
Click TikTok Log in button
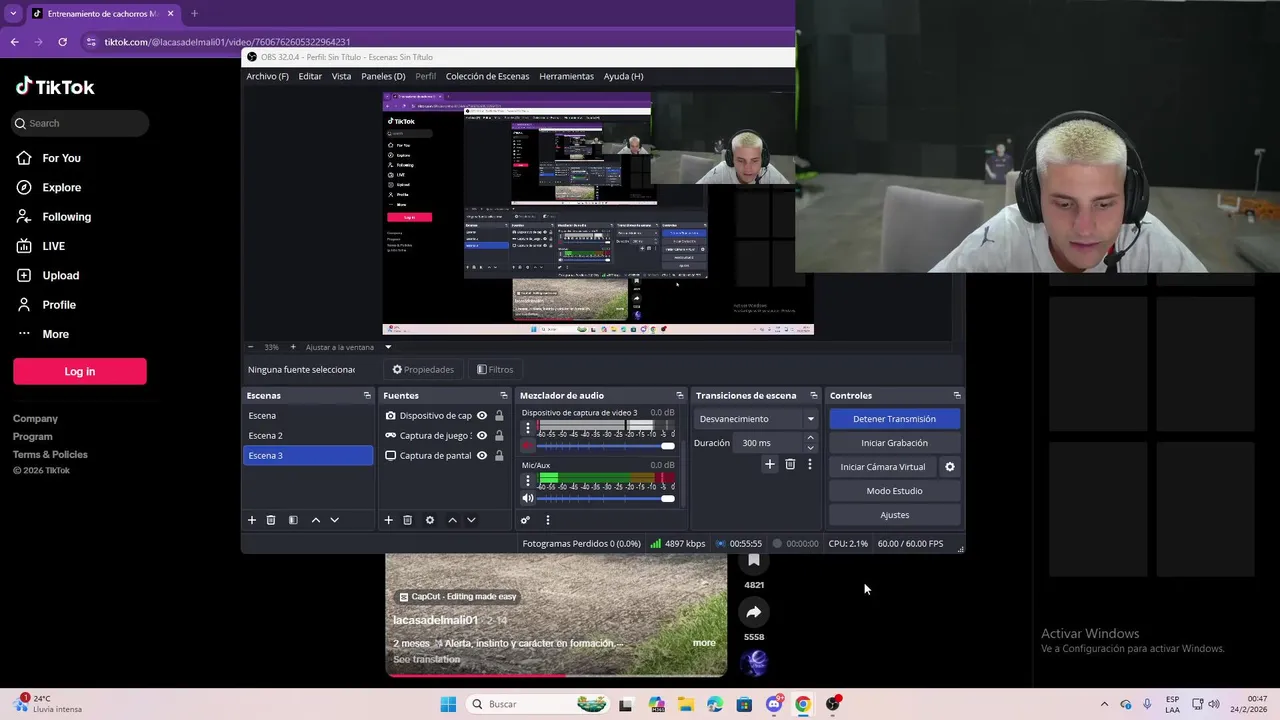[80, 371]
